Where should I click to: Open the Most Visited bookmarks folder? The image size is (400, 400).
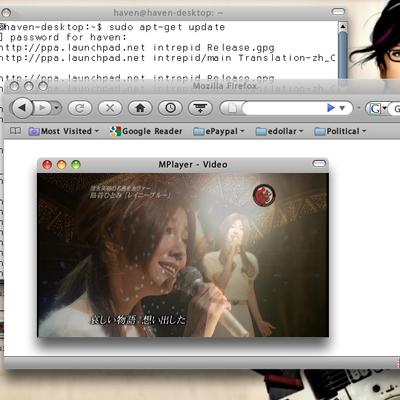click(64, 131)
